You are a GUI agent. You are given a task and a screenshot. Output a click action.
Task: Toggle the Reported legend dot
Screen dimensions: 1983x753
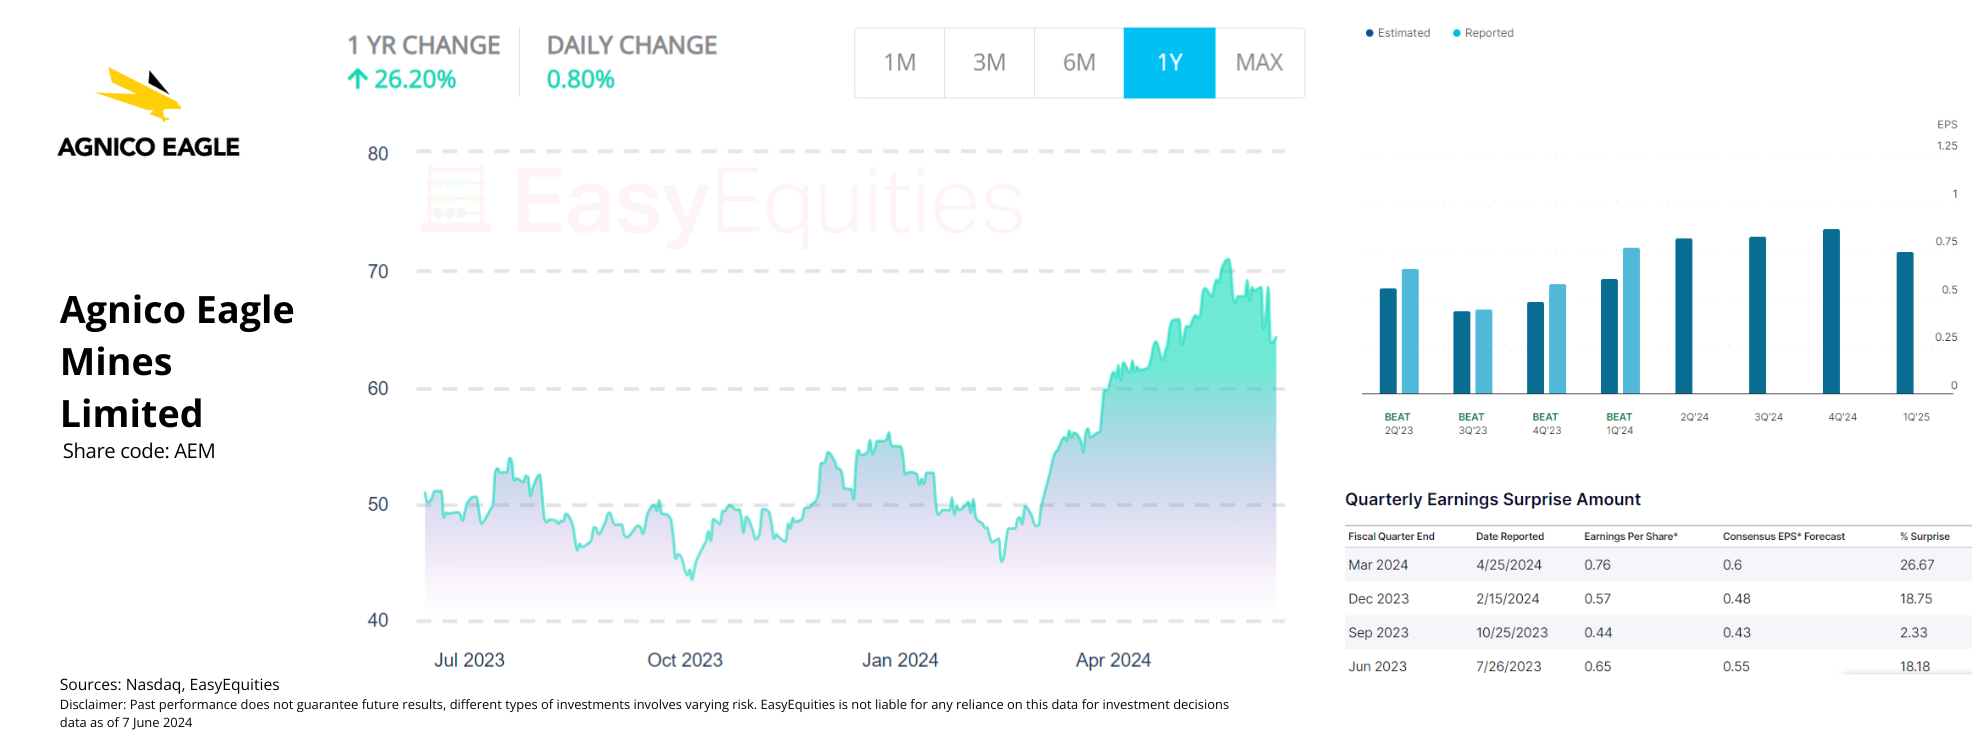coord(1457,33)
